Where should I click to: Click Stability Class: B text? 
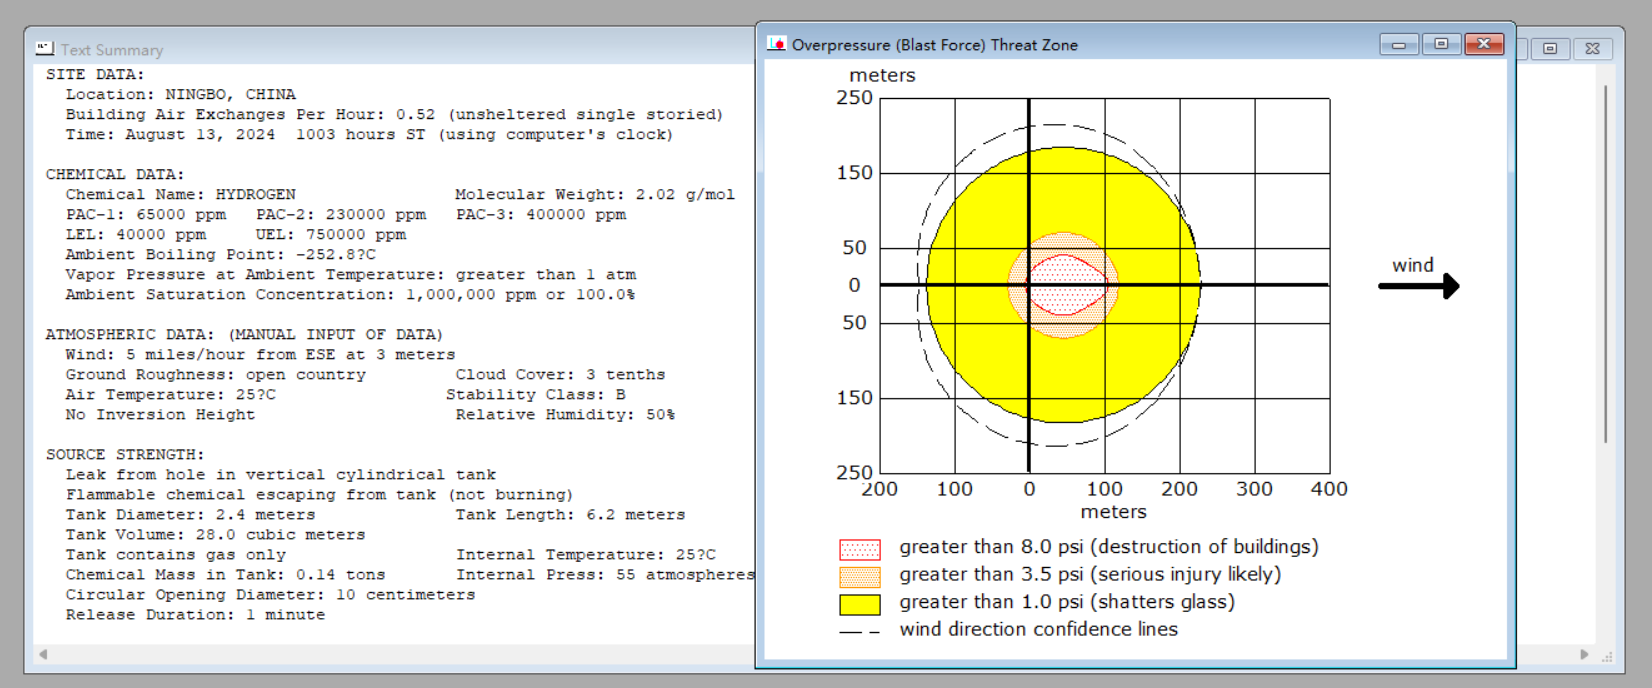[x=536, y=395]
